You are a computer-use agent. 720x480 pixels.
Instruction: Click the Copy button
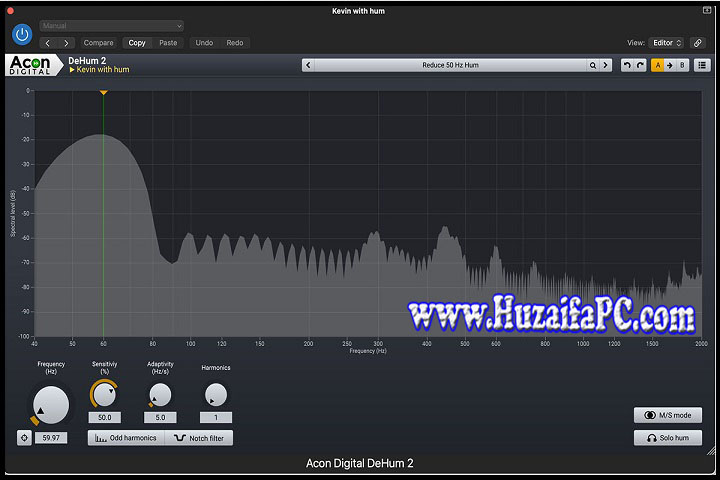[137, 43]
